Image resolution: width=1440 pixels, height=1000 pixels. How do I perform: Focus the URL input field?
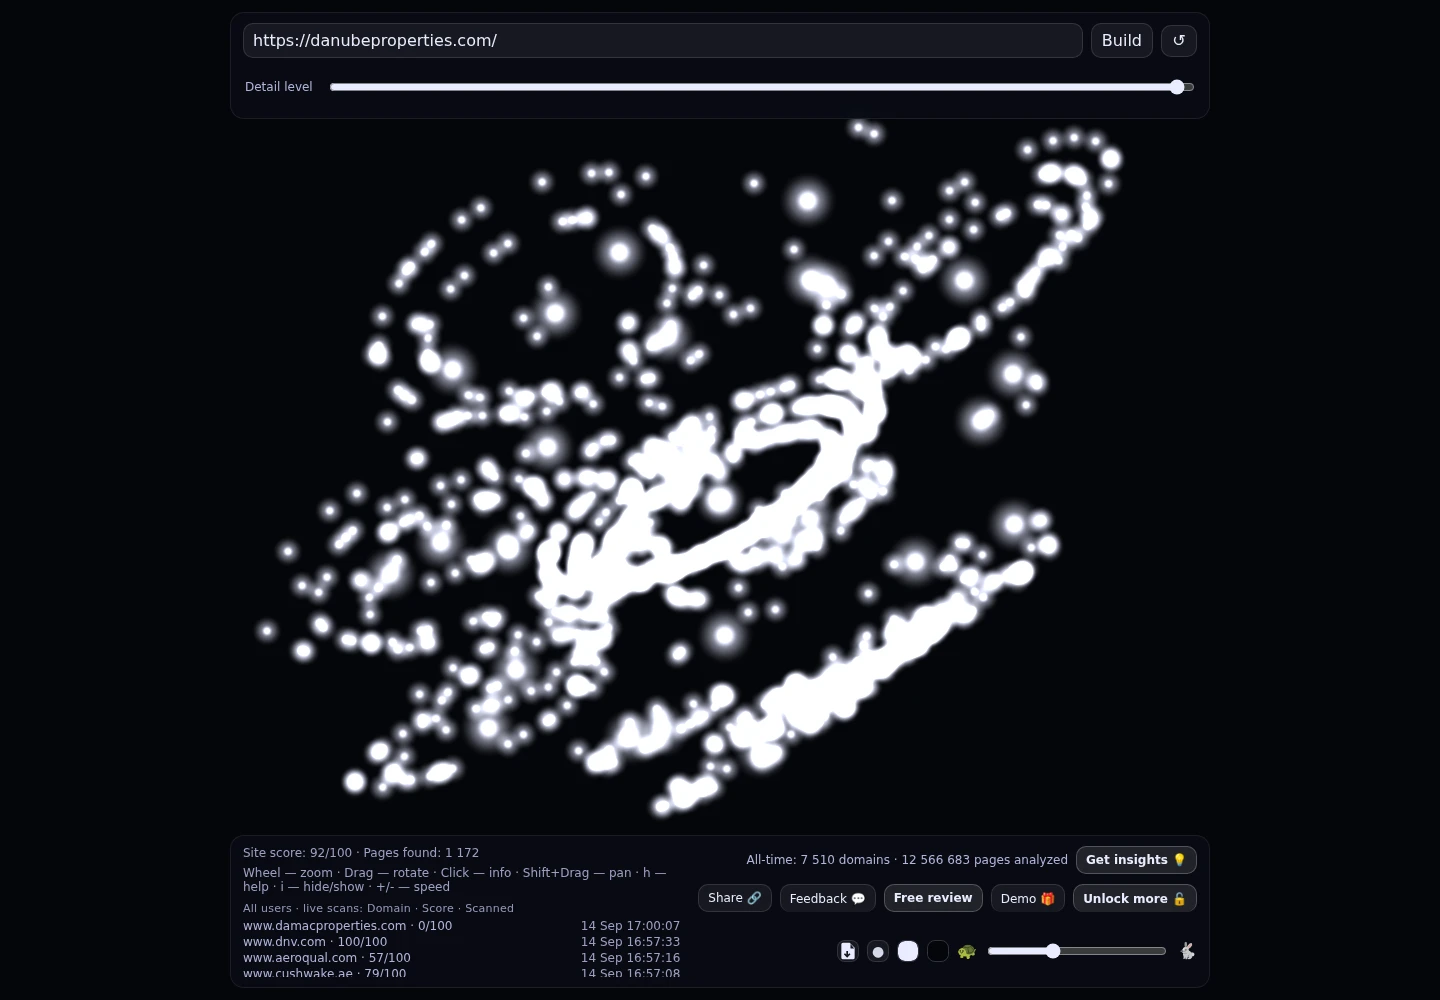(663, 41)
